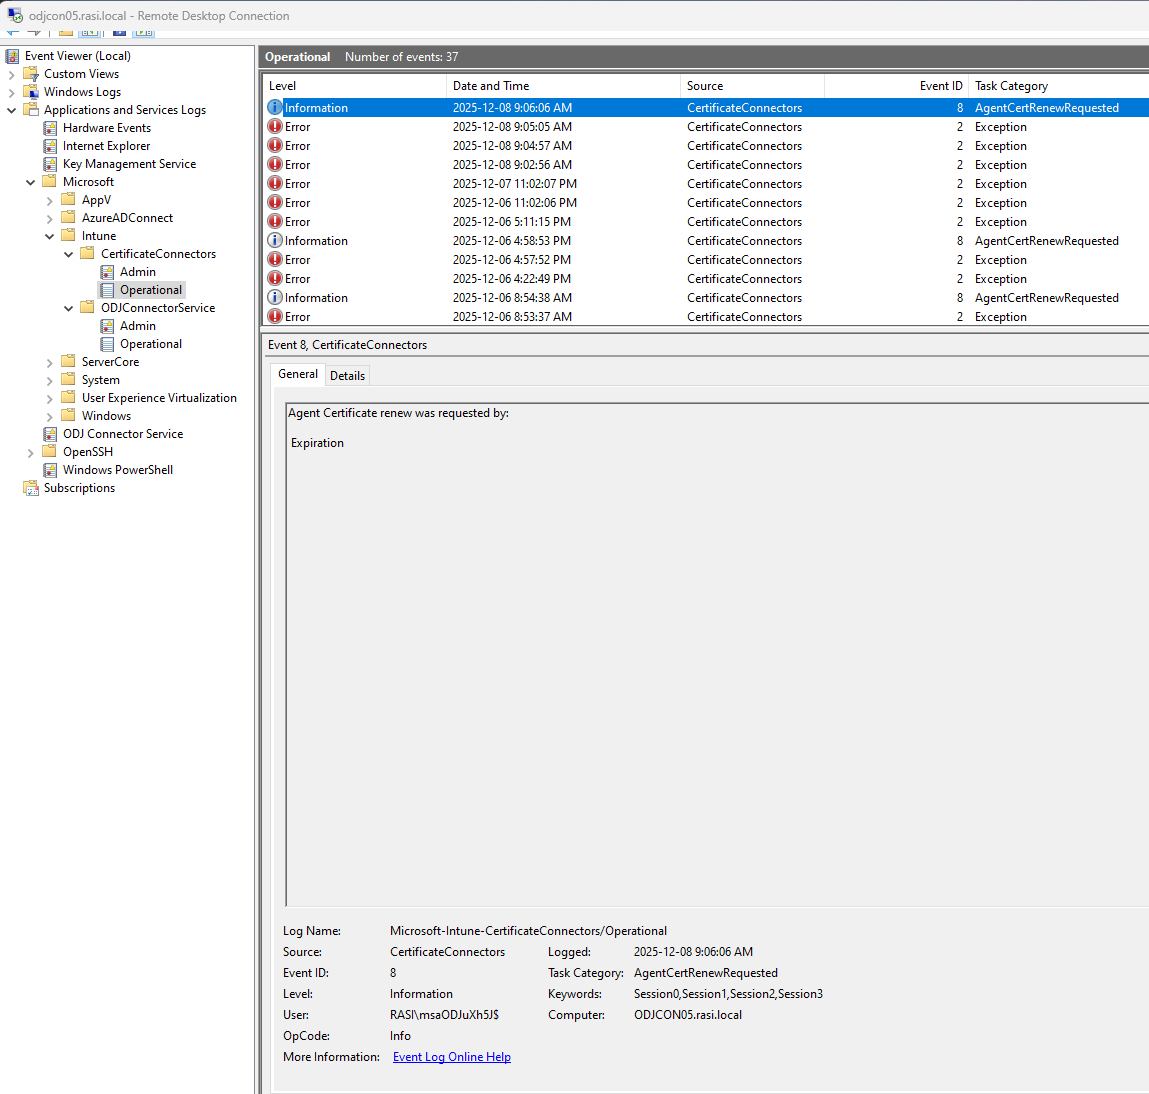Expand the AzureADConnect folder

point(50,218)
